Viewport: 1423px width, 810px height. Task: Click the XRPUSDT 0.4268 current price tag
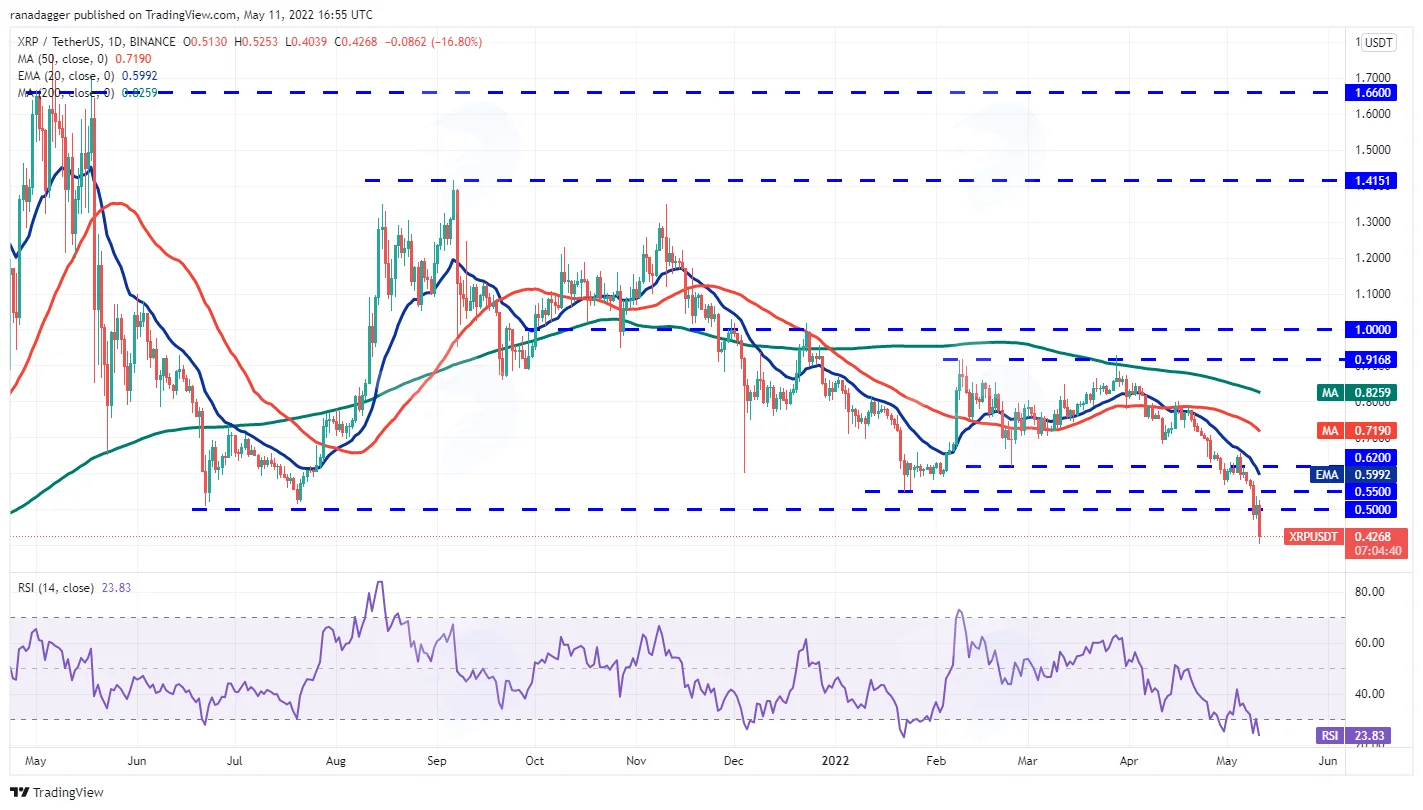pos(1345,537)
